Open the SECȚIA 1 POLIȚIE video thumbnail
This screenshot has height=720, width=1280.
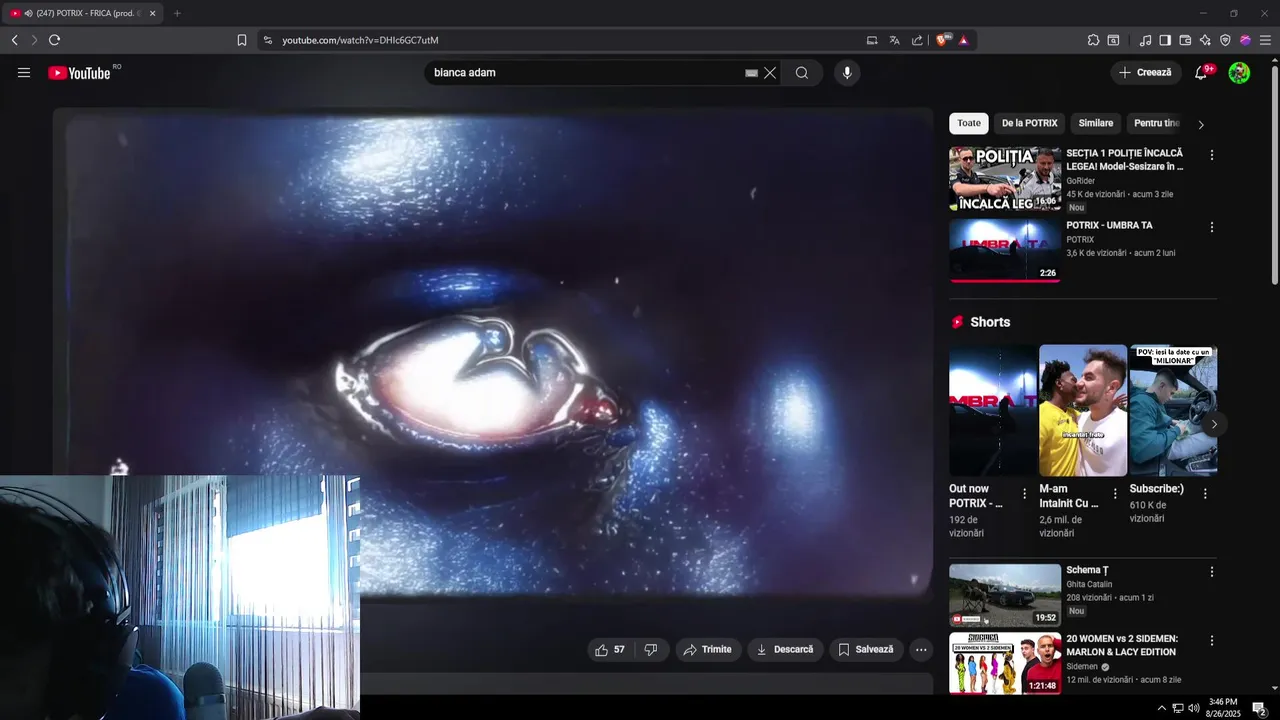click(x=1005, y=179)
